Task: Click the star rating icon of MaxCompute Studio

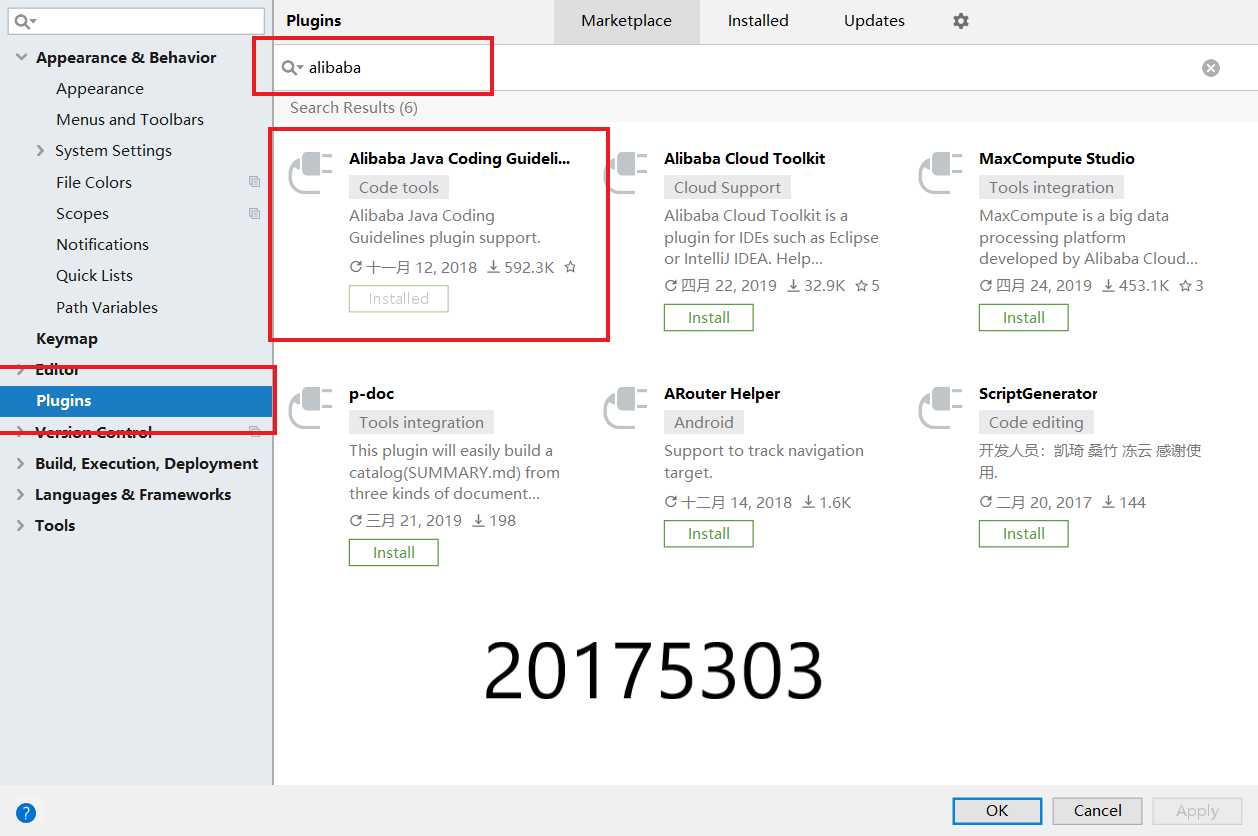Action: pos(1185,286)
